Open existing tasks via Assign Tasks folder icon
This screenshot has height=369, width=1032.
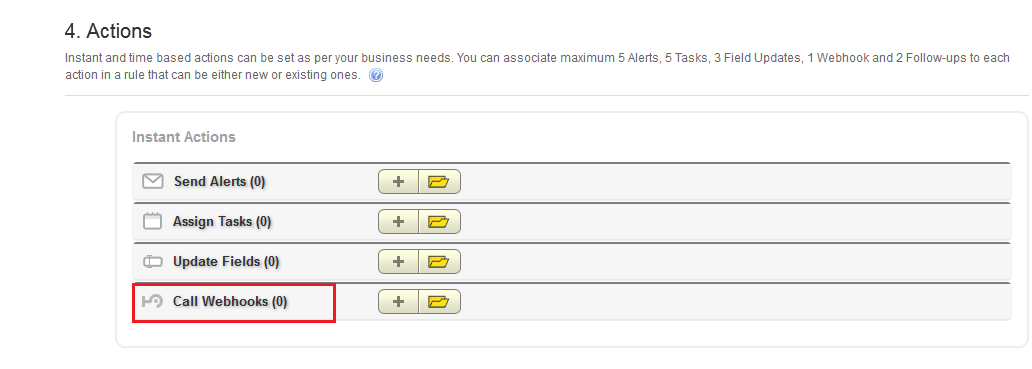(439, 222)
